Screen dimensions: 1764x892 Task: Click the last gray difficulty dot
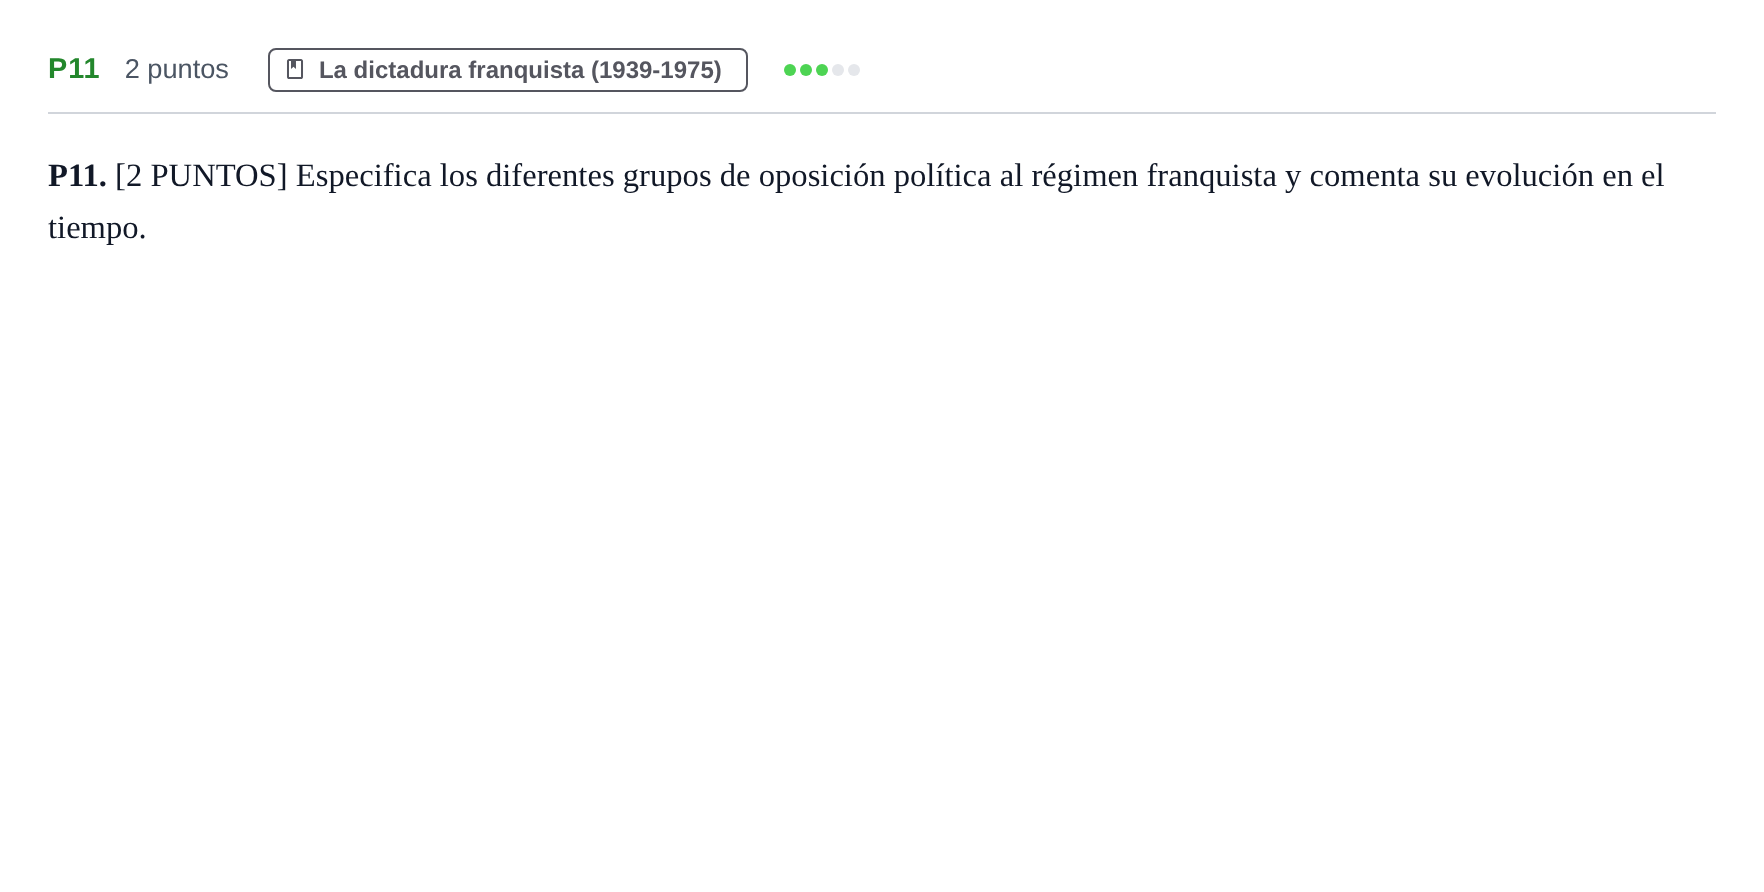point(854,70)
